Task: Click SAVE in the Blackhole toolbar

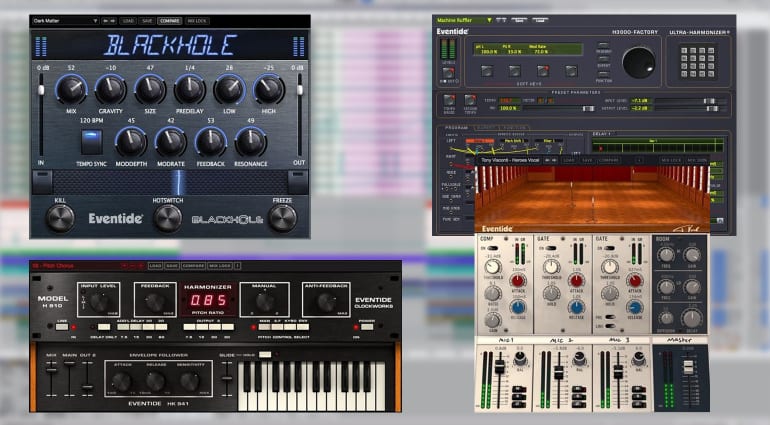Action: pyautogui.click(x=147, y=21)
